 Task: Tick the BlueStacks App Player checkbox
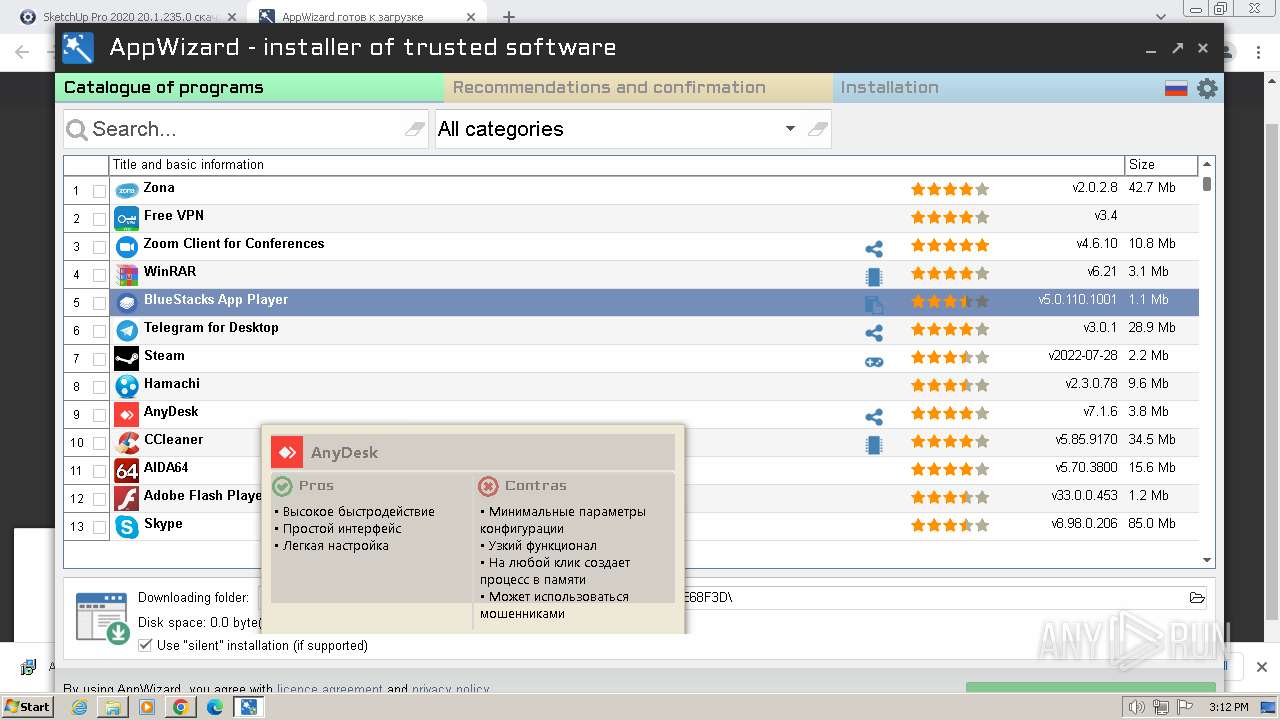(x=99, y=303)
